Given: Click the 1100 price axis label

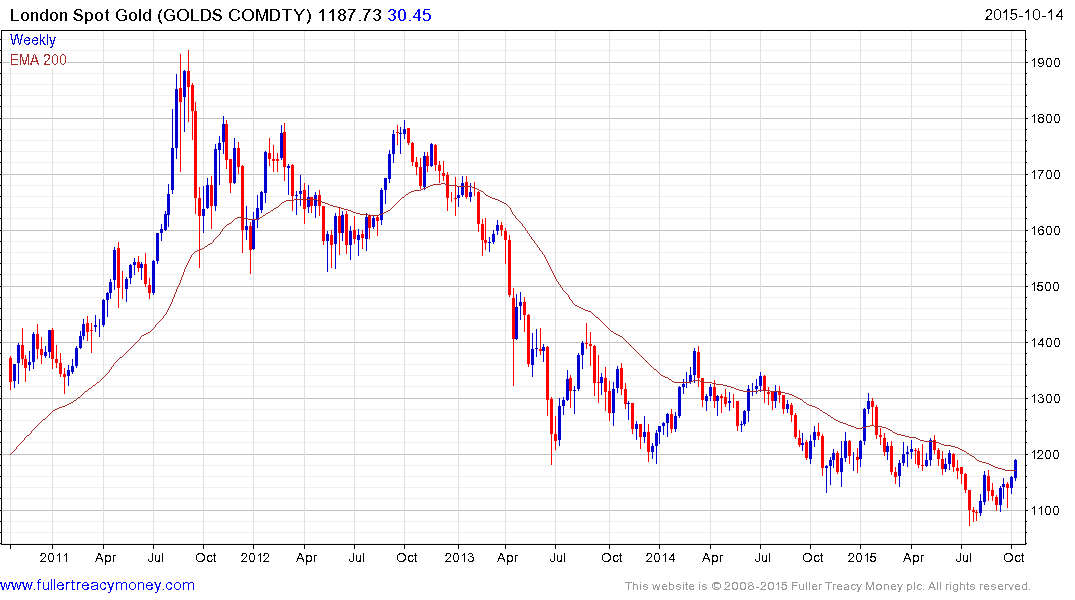Looking at the screenshot, I should (1046, 511).
